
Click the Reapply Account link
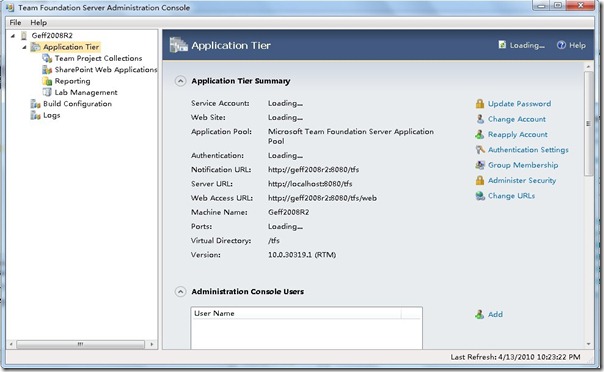517,134
